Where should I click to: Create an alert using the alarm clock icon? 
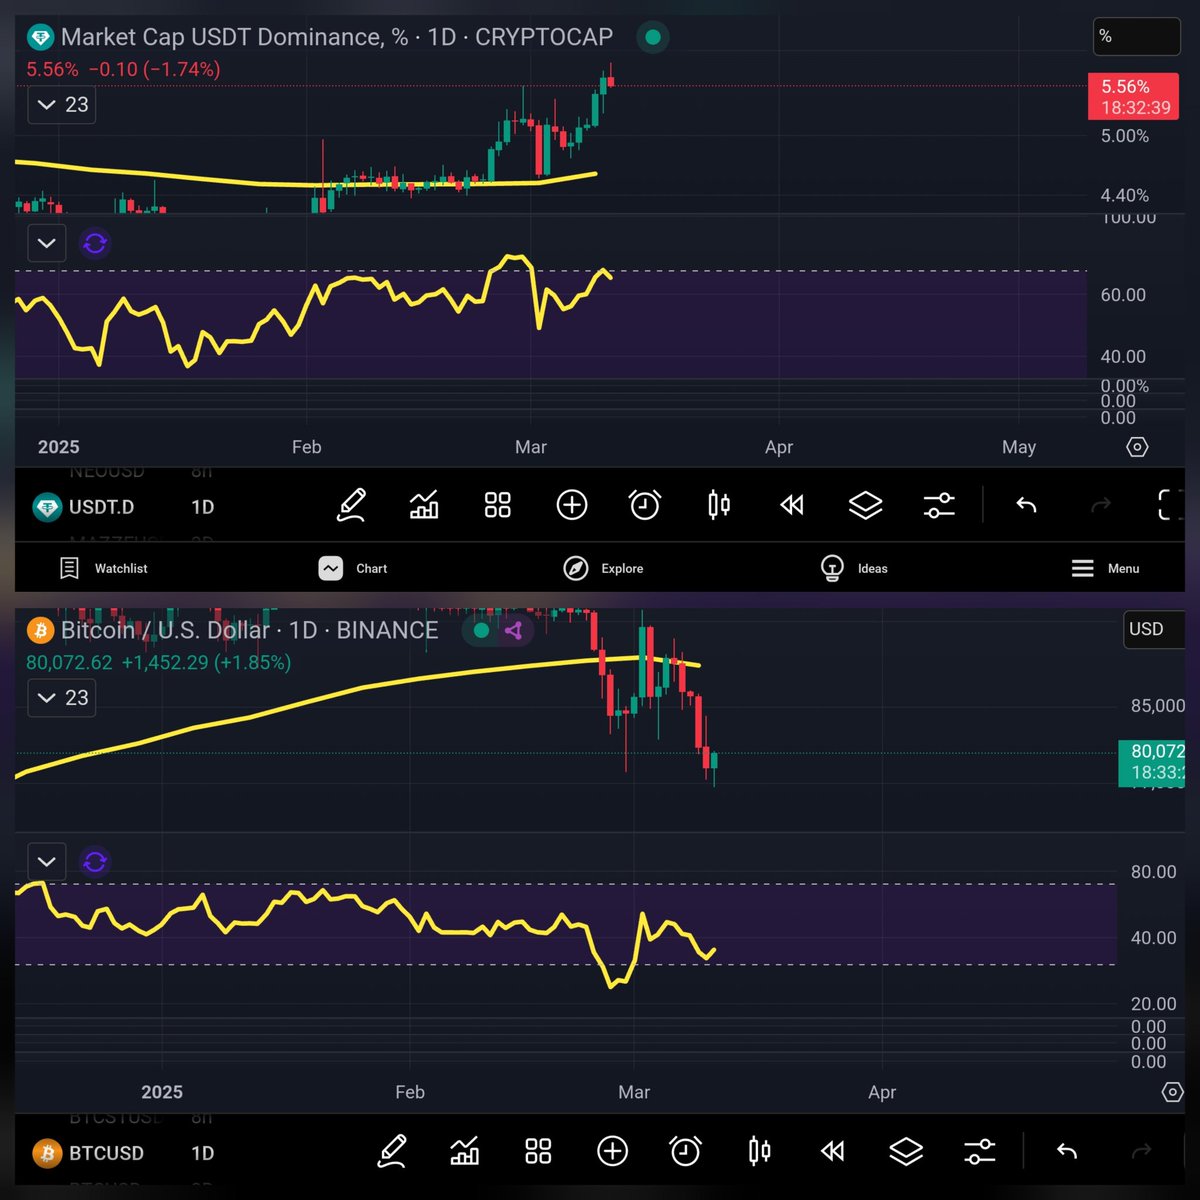click(x=645, y=505)
